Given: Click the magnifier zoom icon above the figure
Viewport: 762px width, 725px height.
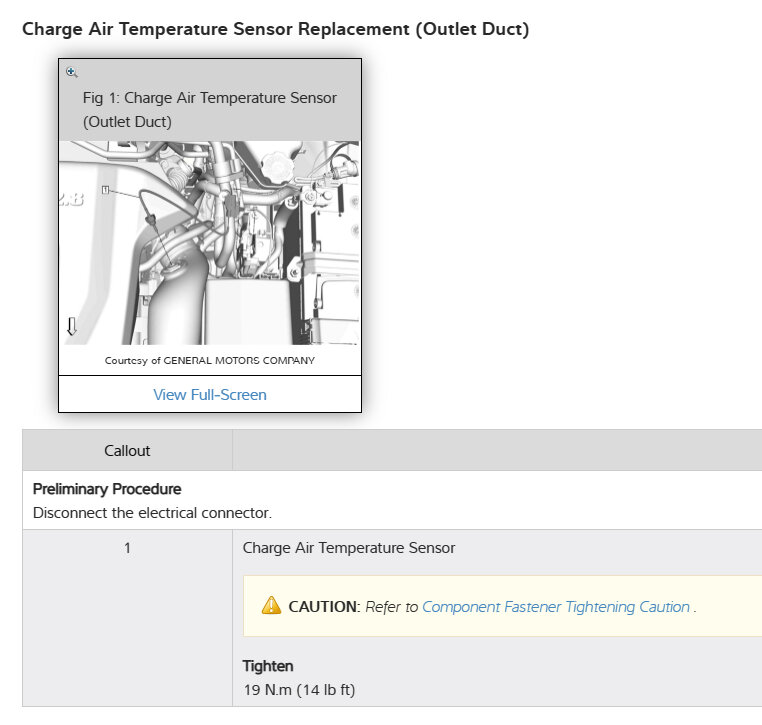Looking at the screenshot, I should tap(72, 72).
